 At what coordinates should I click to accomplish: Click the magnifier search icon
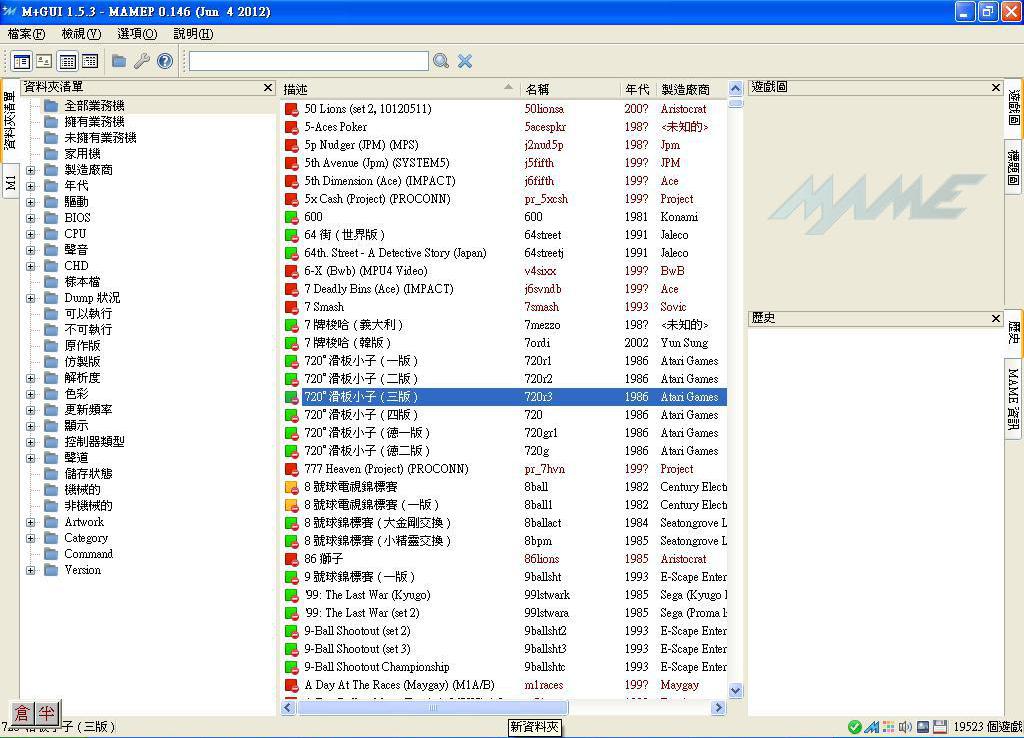pyautogui.click(x=441, y=62)
